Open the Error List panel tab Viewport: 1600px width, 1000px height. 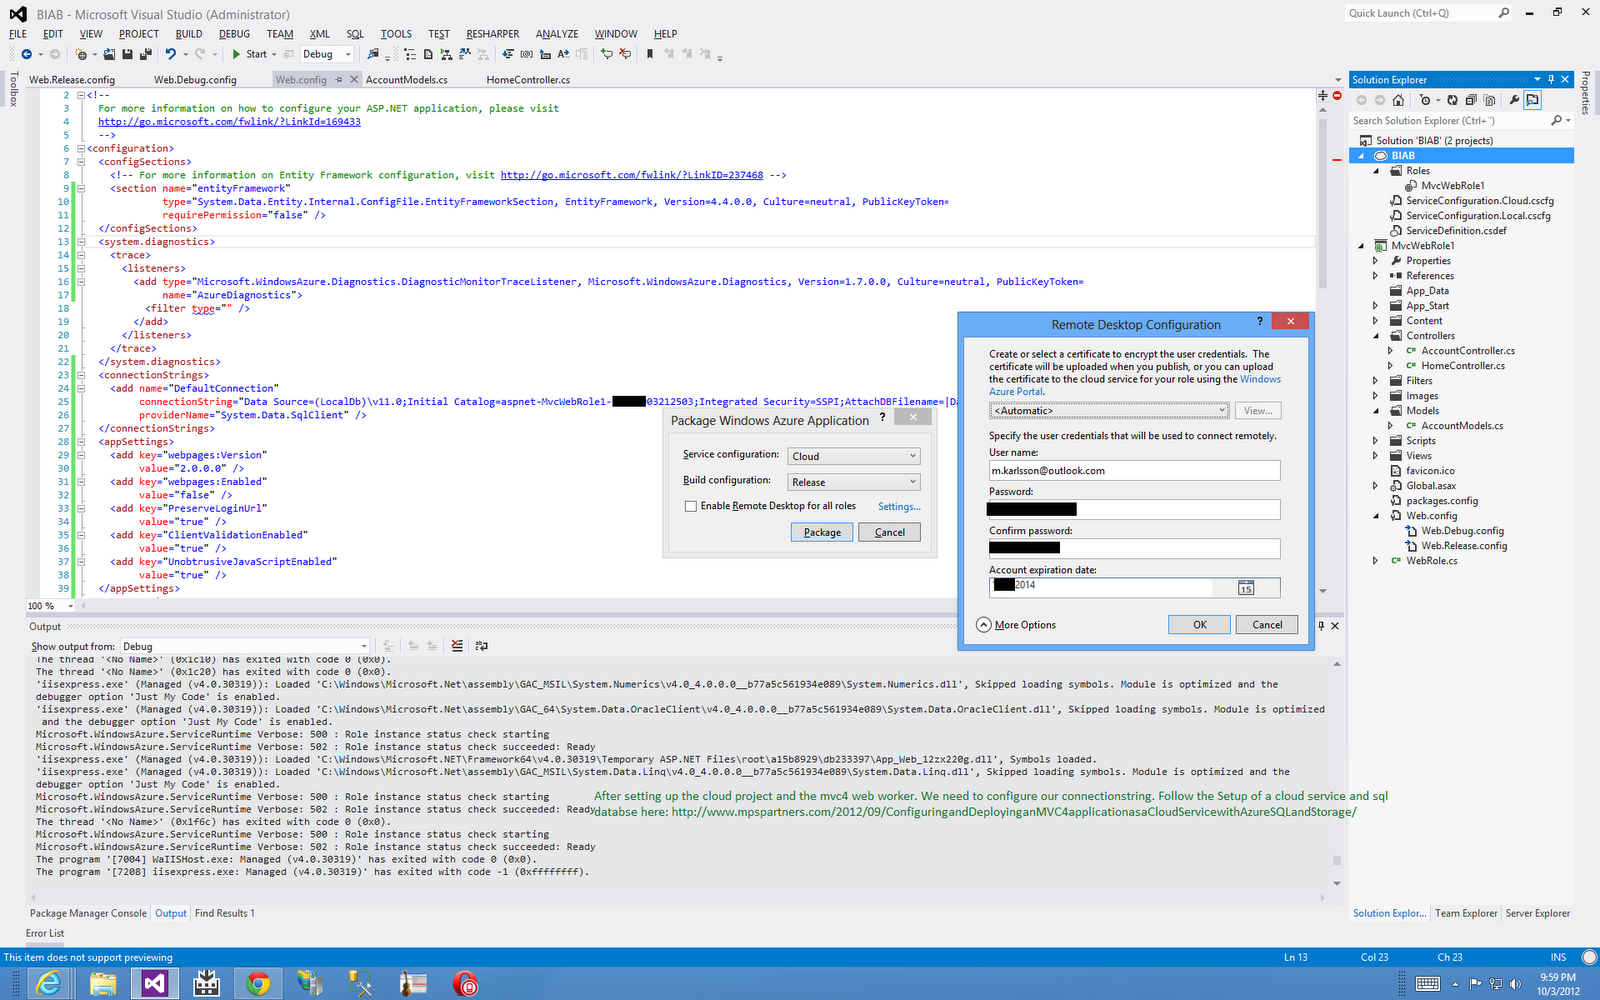[45, 933]
